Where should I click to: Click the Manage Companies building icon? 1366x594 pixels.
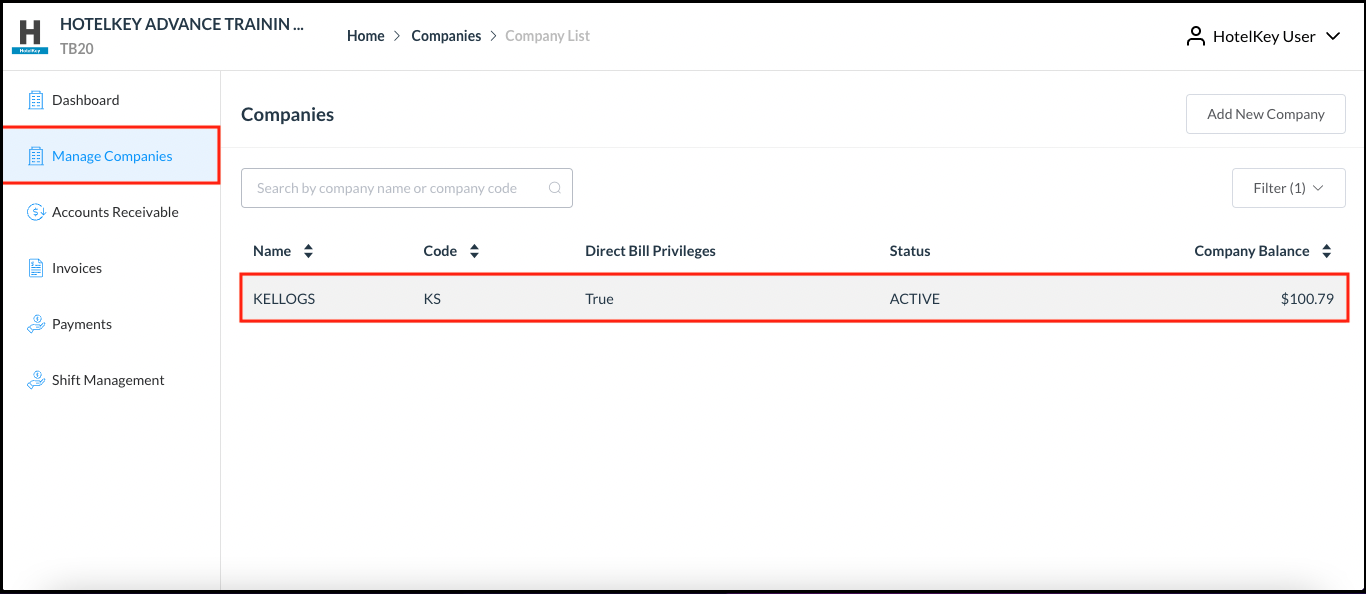[x=36, y=155]
